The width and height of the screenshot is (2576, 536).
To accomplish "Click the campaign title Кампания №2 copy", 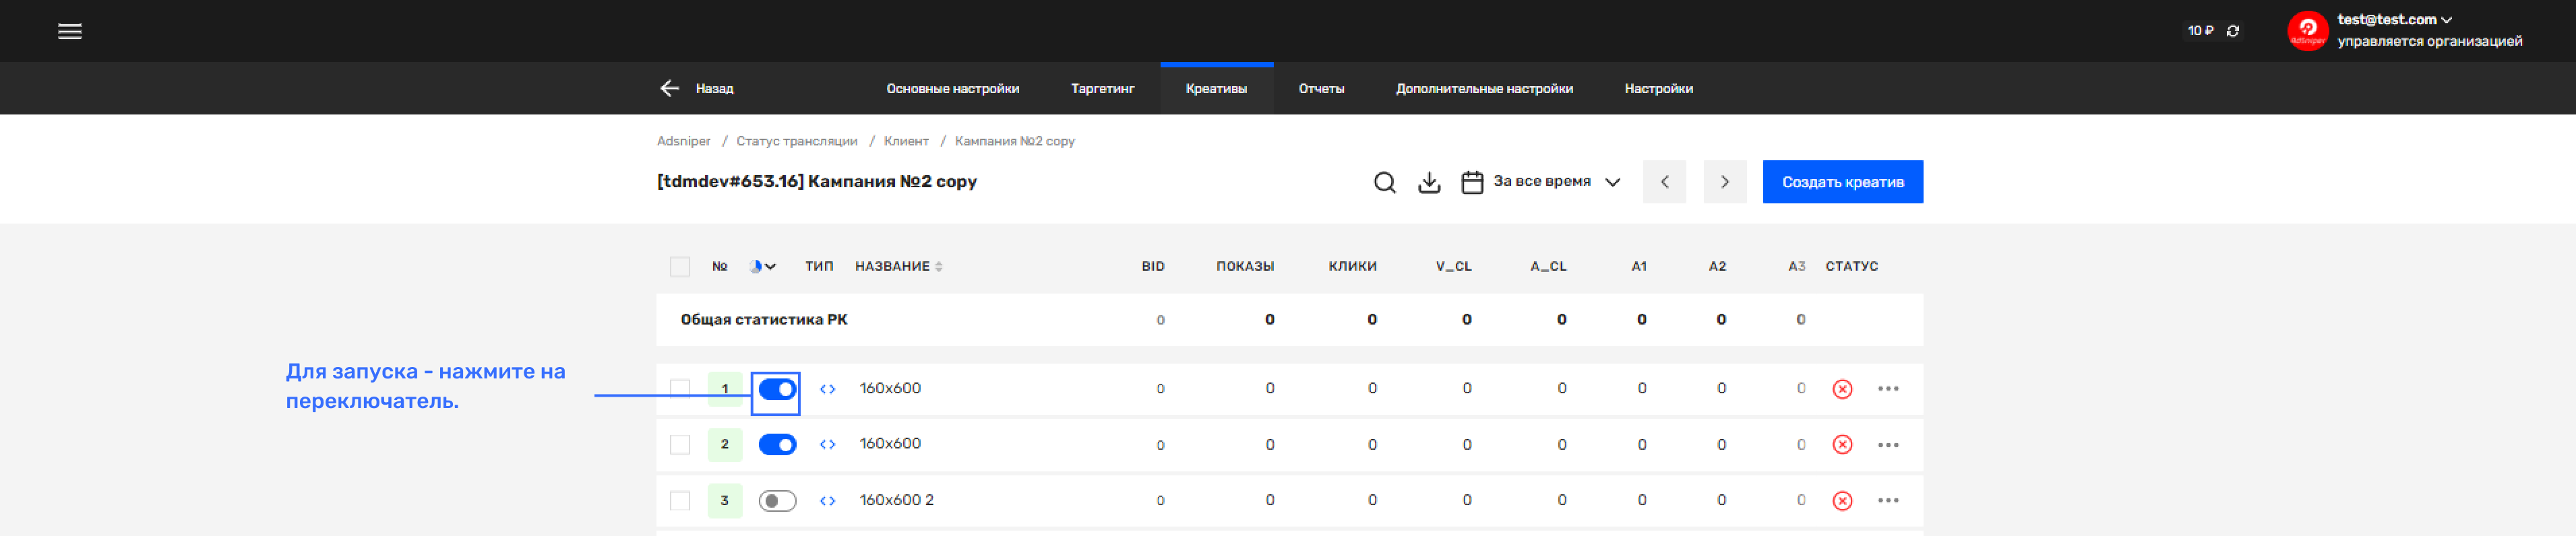I will pos(817,182).
